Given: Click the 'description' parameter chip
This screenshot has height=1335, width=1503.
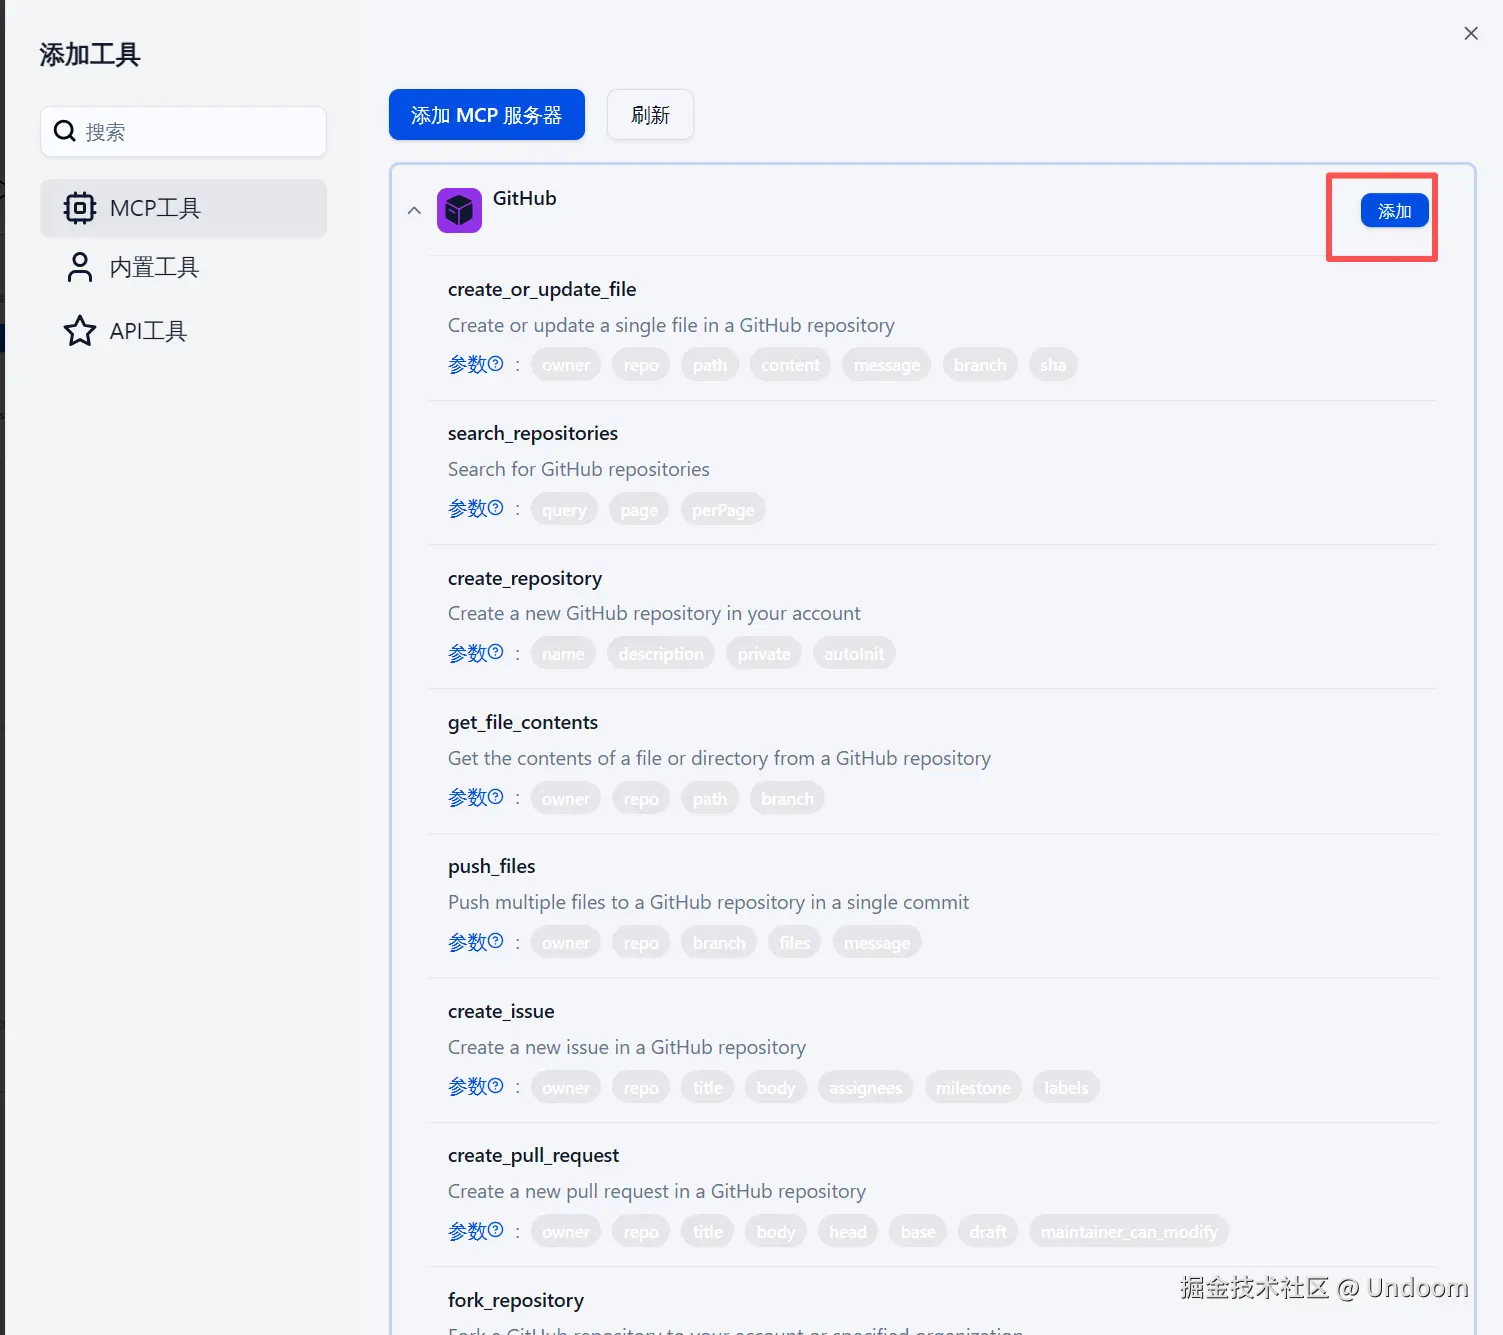Looking at the screenshot, I should coord(661,653).
